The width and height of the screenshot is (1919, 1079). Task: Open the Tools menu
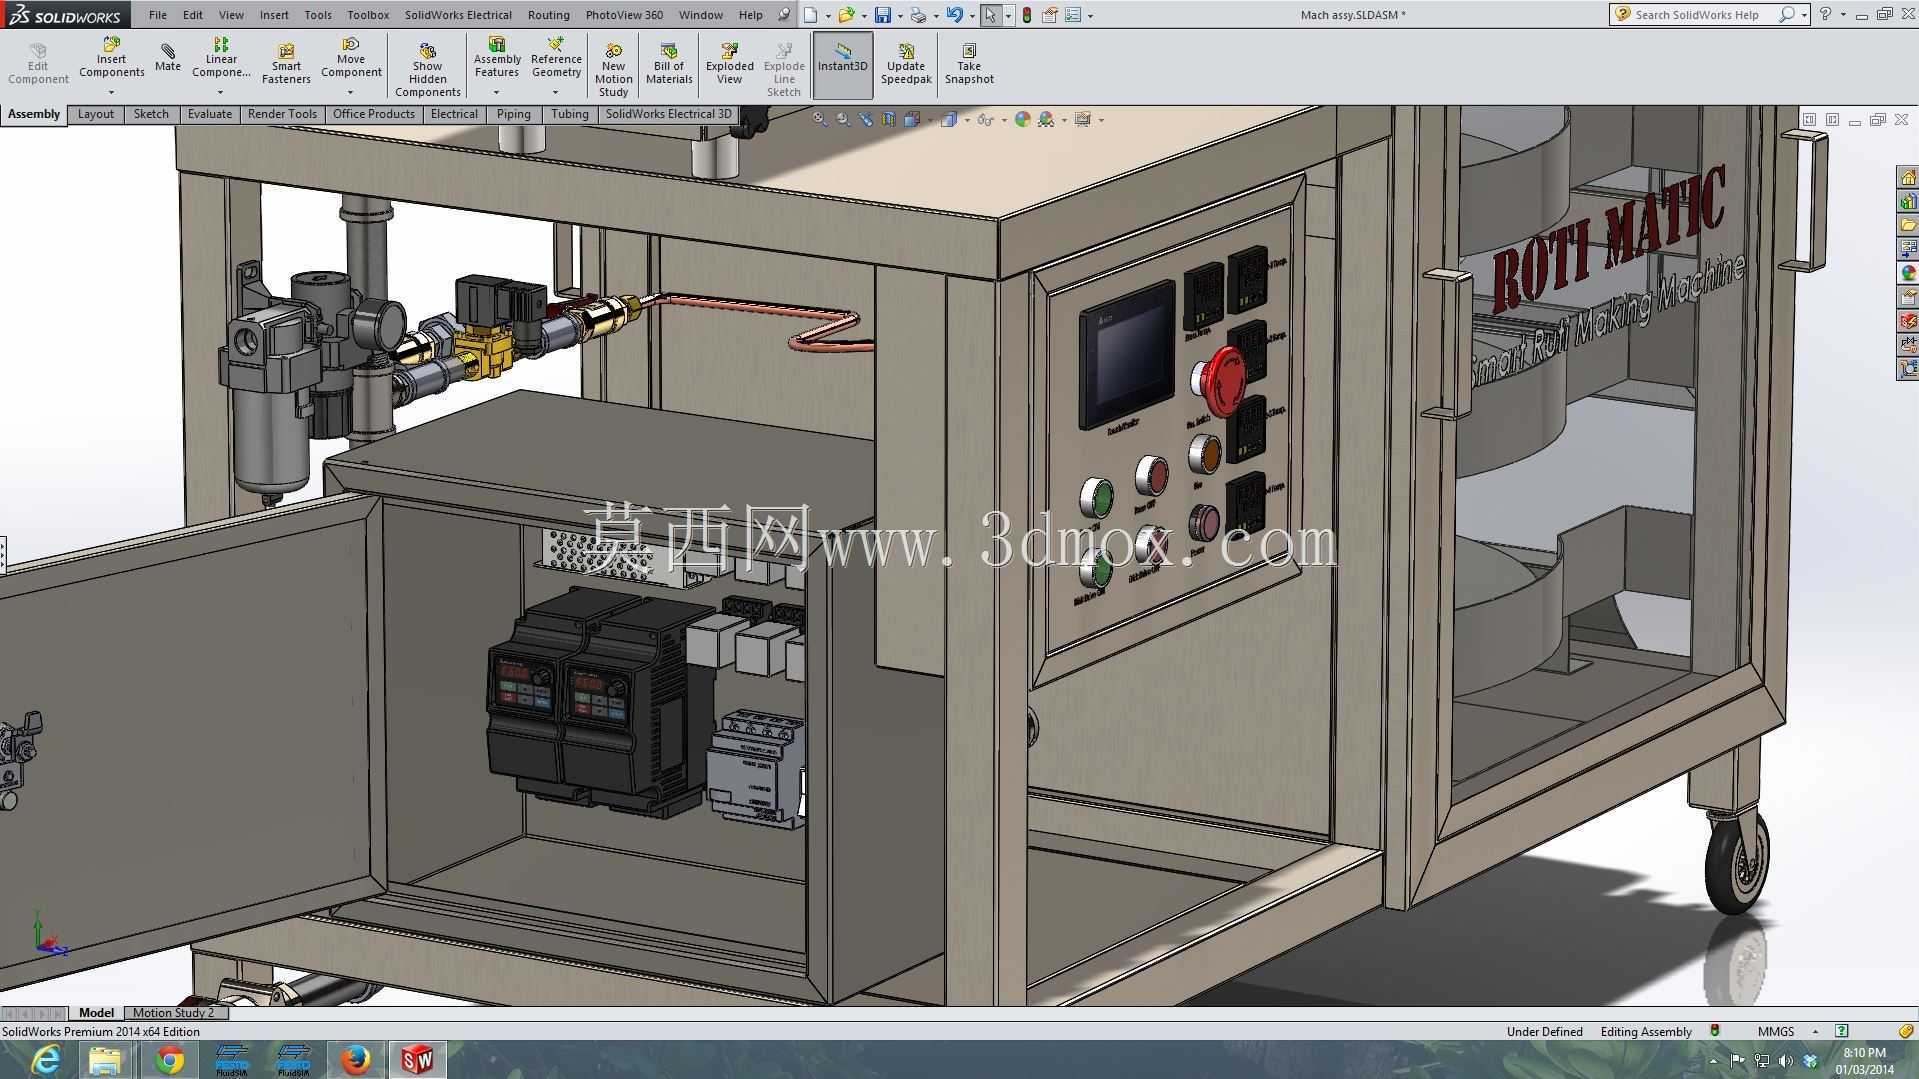point(318,15)
